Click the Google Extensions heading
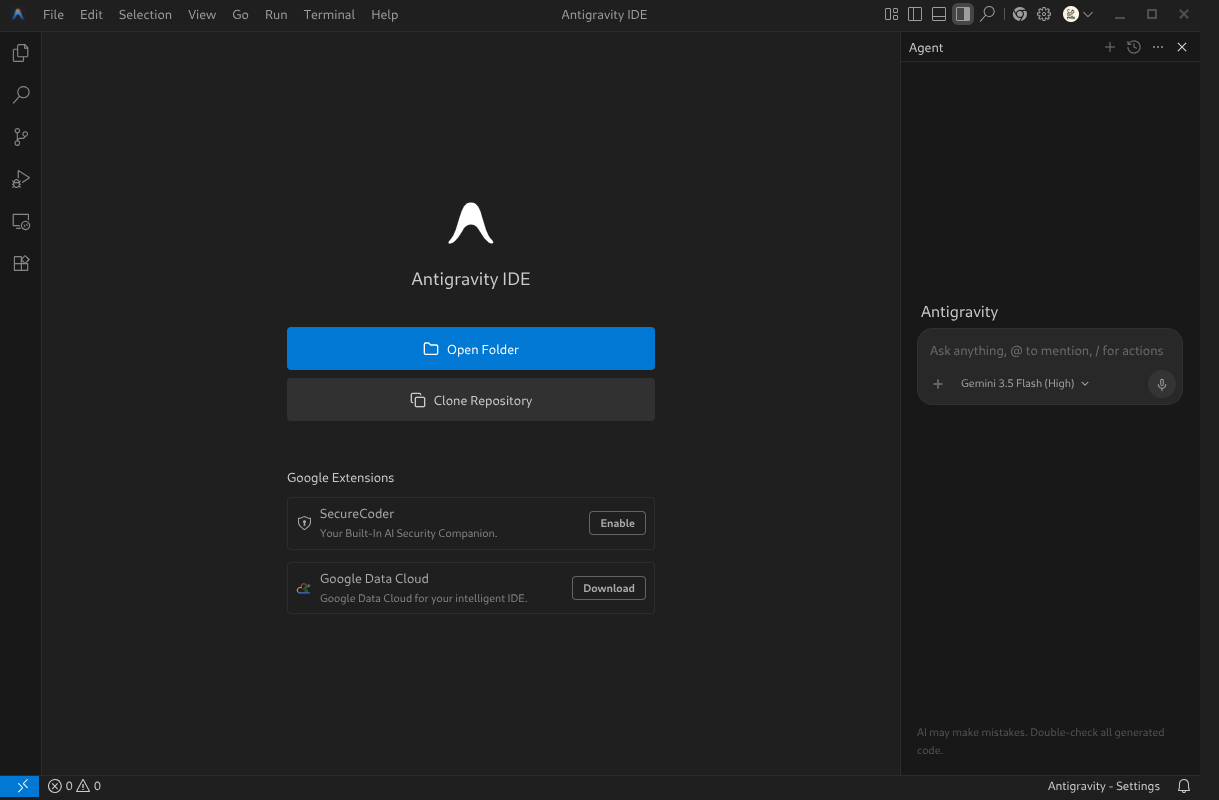Viewport: 1219px width, 800px height. 340,478
